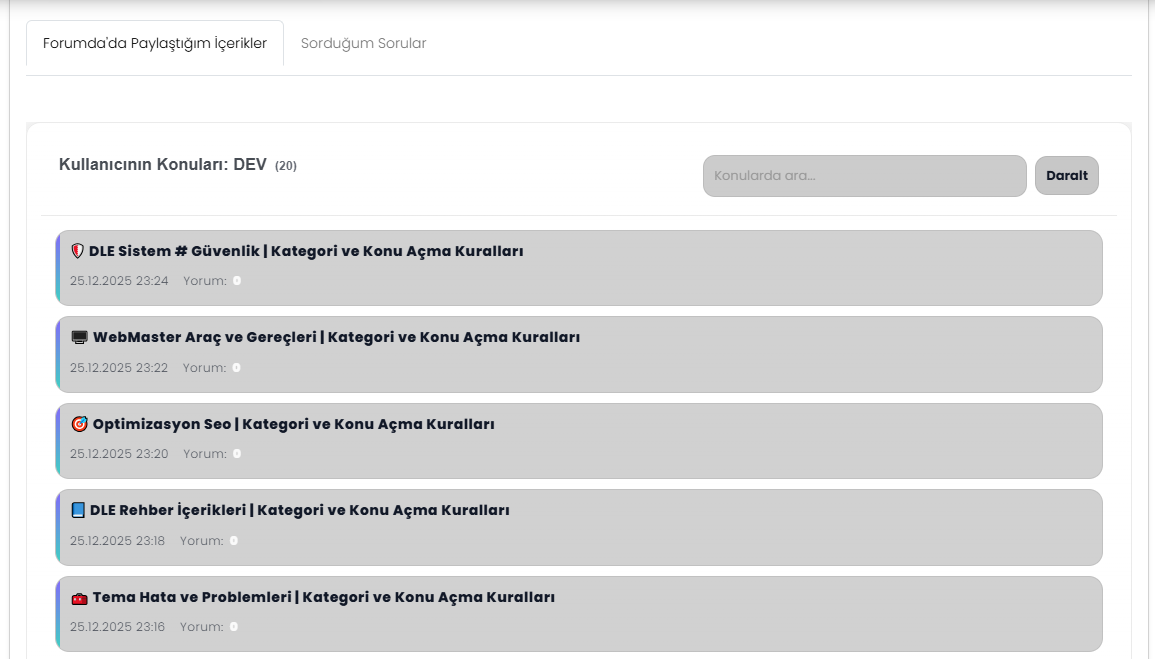
Task: Click the computer icon beside WebMaster topic
Action: pos(79,338)
